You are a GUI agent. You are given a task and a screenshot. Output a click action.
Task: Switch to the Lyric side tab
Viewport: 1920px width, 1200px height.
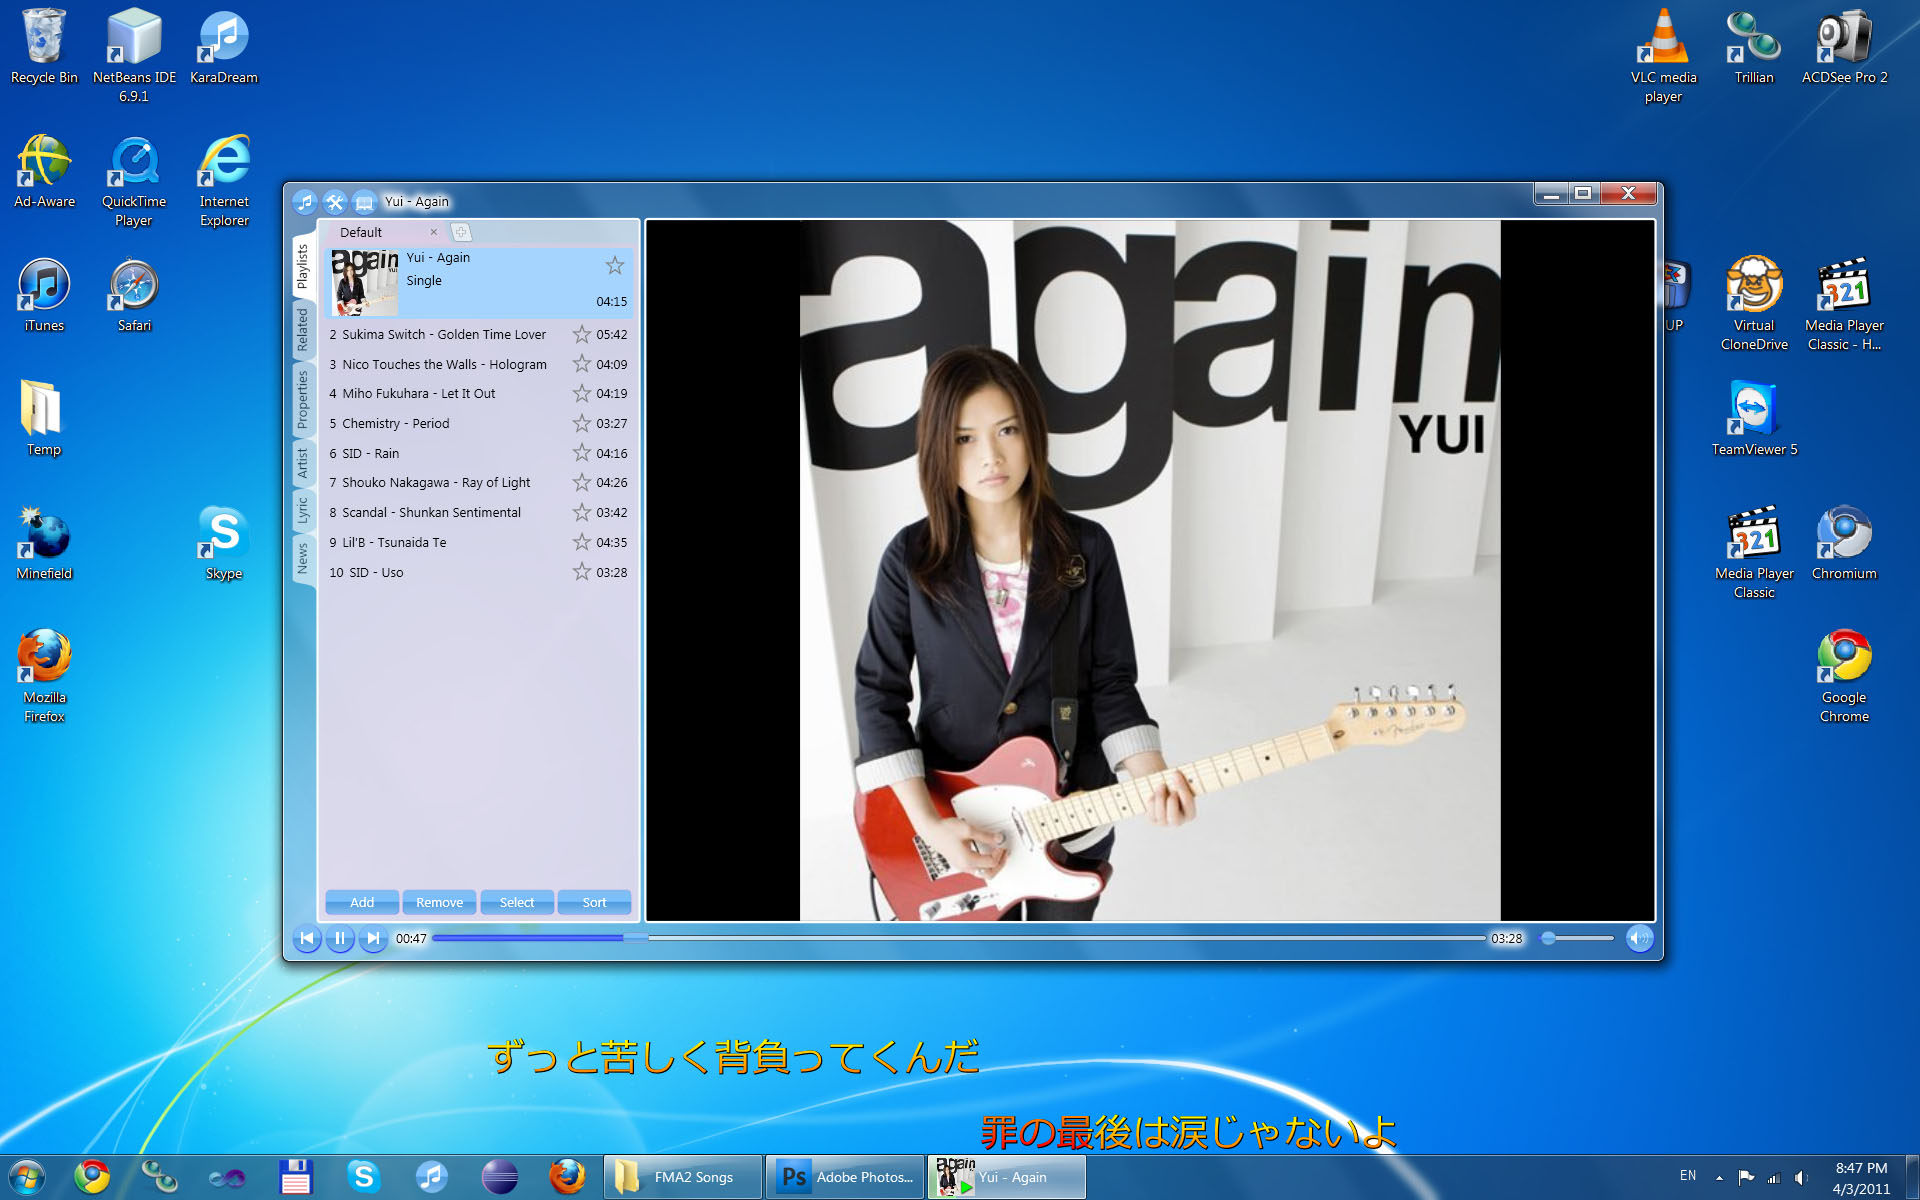[x=302, y=511]
